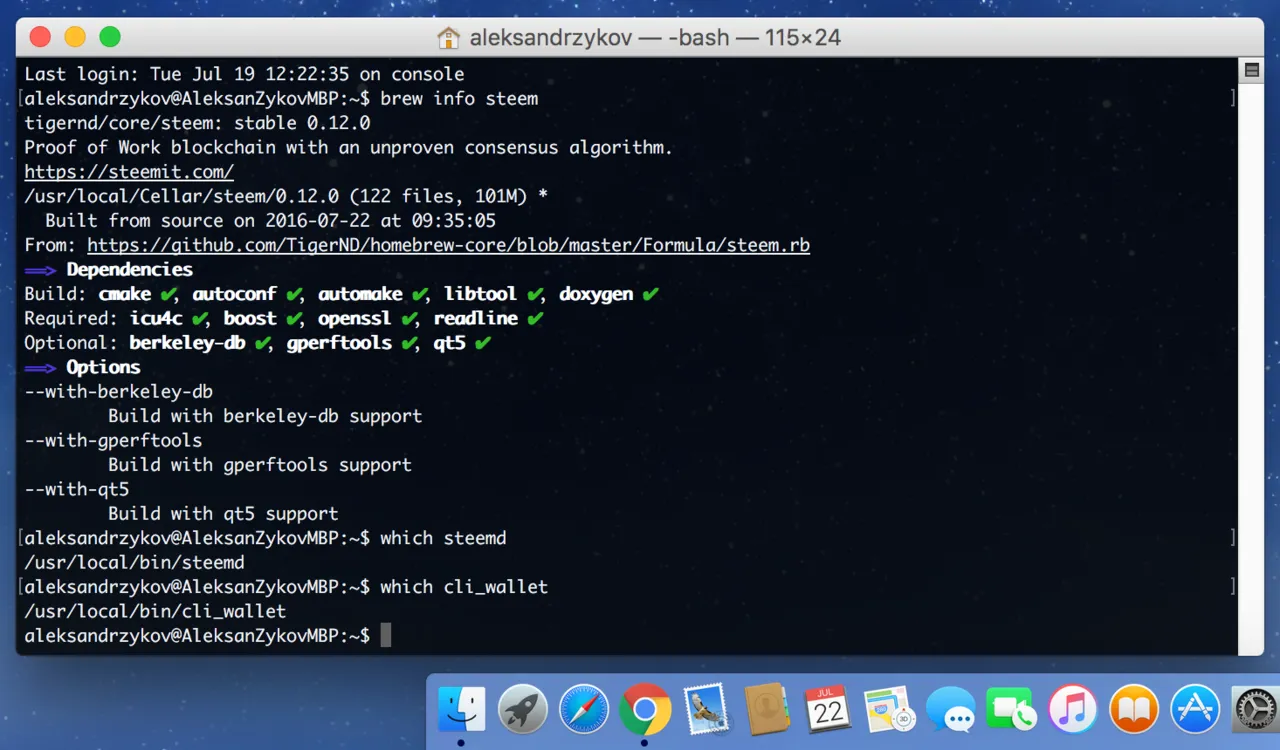Open the GitHub steem.rb formula link
Viewport: 1280px width, 750px height.
449,245
